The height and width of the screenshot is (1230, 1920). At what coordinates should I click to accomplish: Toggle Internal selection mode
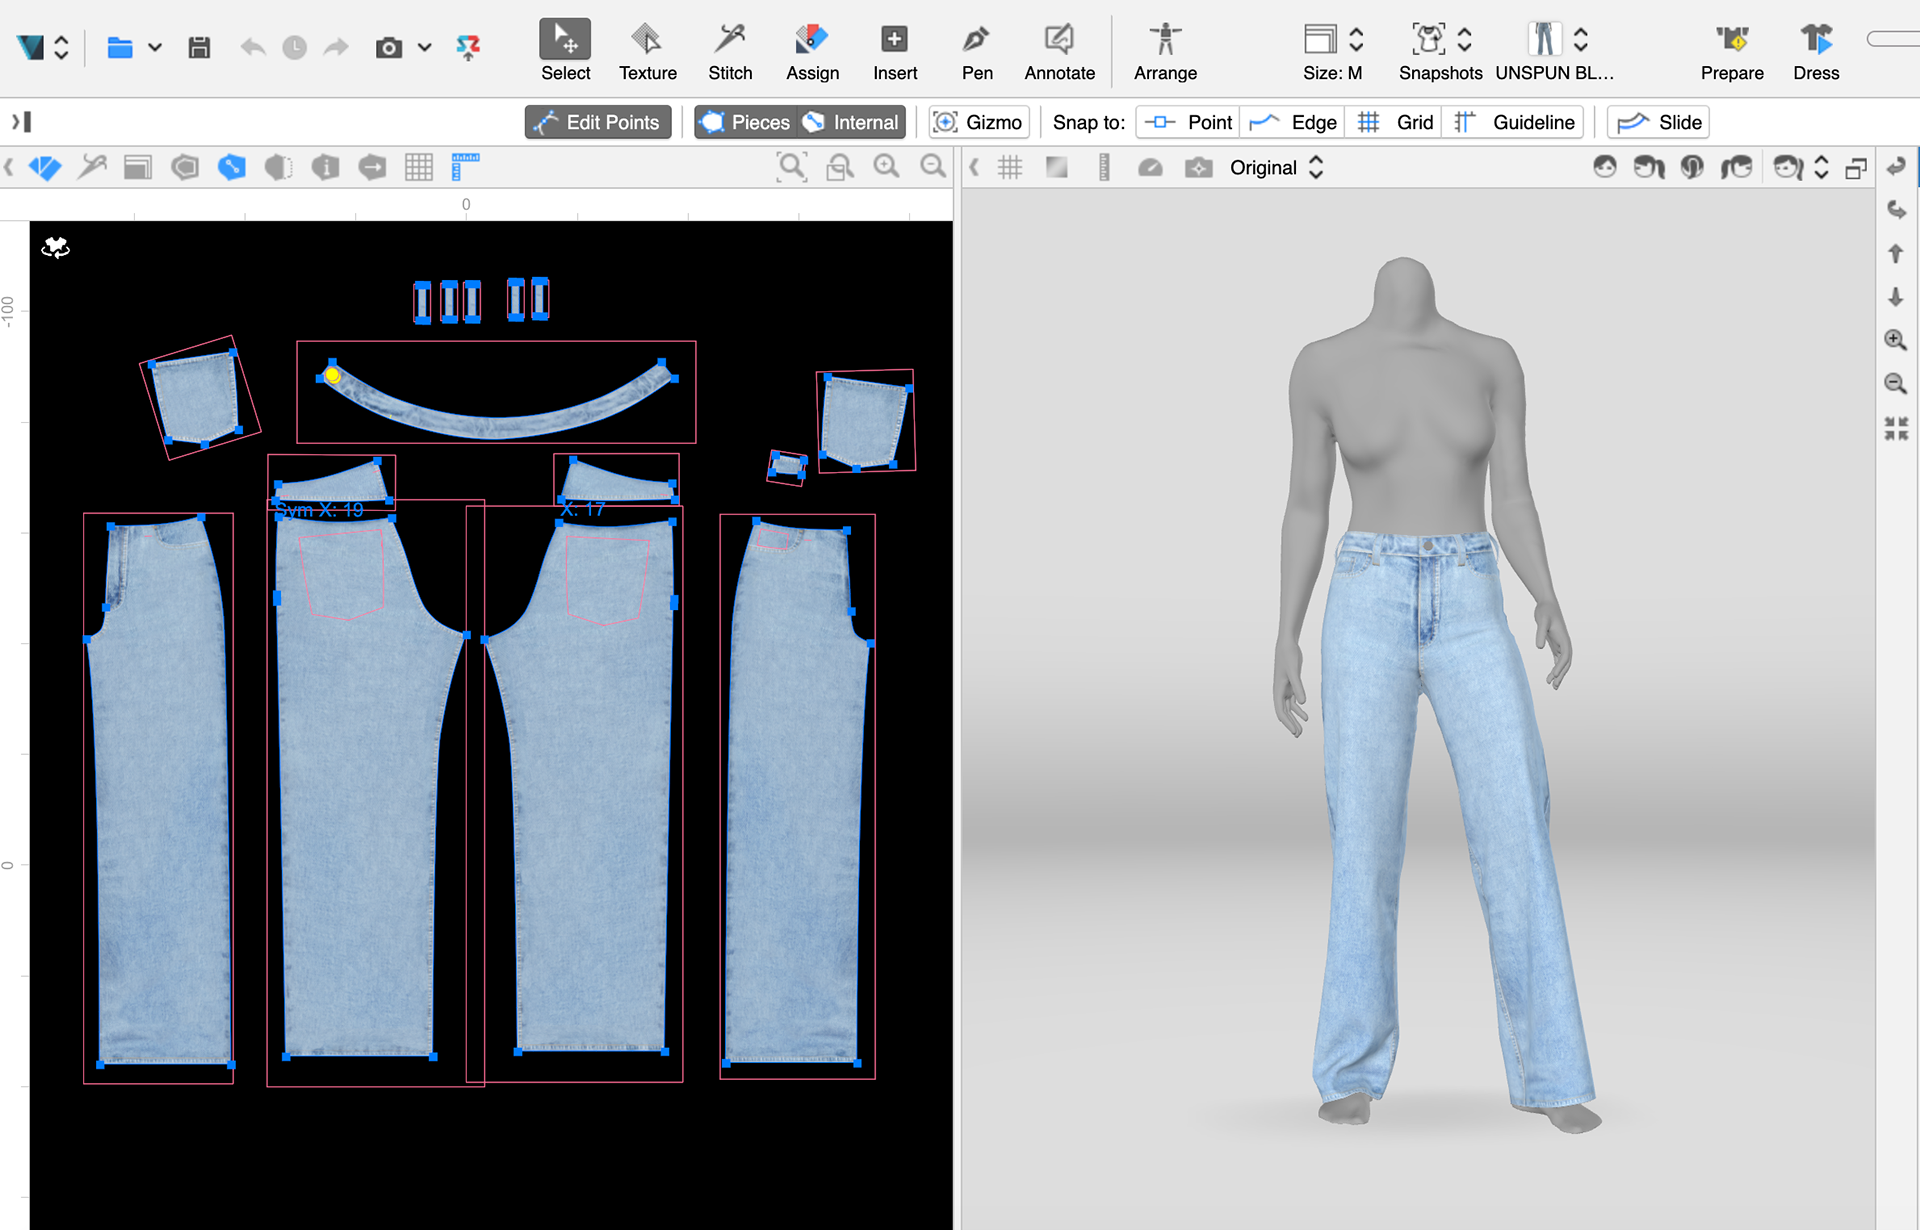coord(851,122)
